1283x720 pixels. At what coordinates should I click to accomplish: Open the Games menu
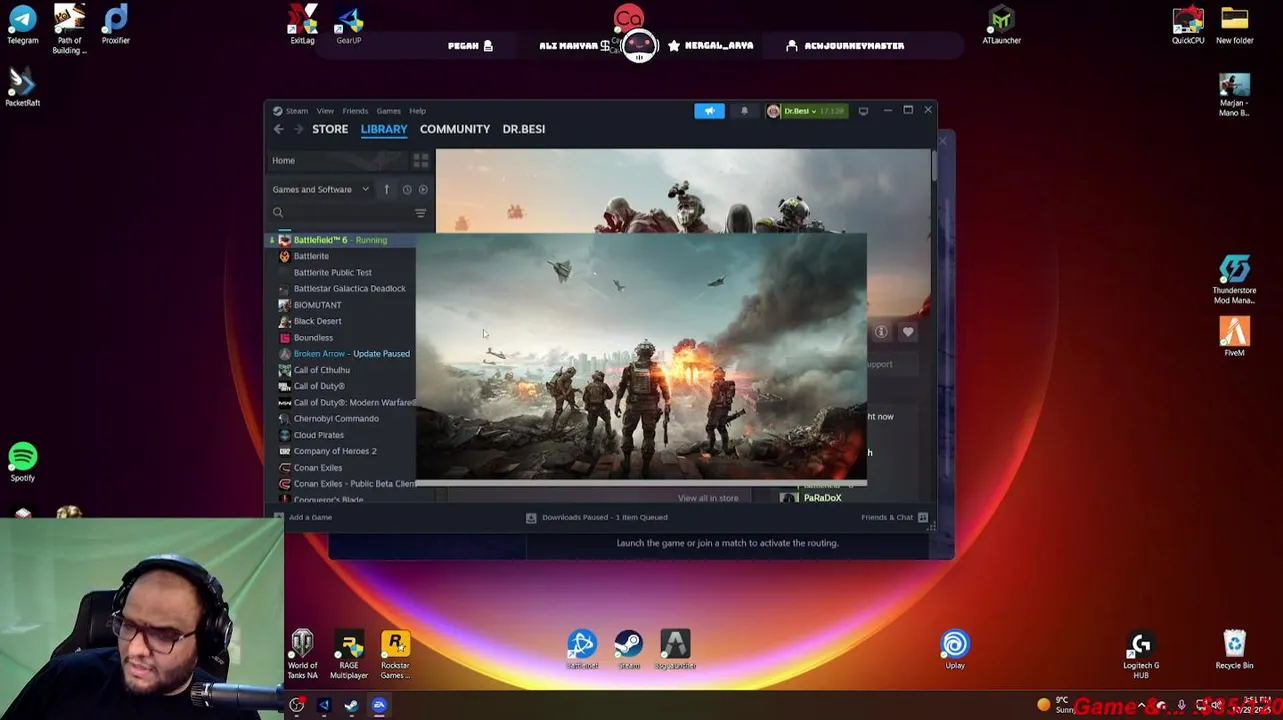388,111
